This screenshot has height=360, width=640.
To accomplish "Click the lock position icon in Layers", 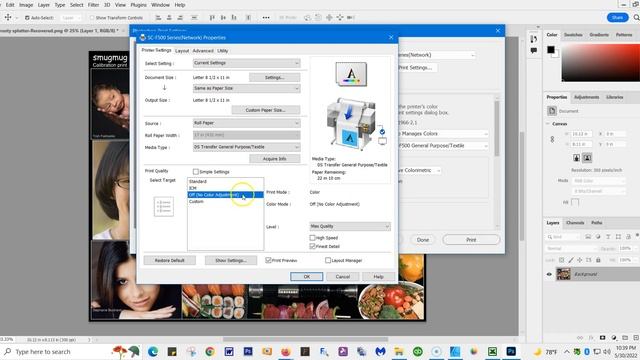I will [x=580, y=260].
